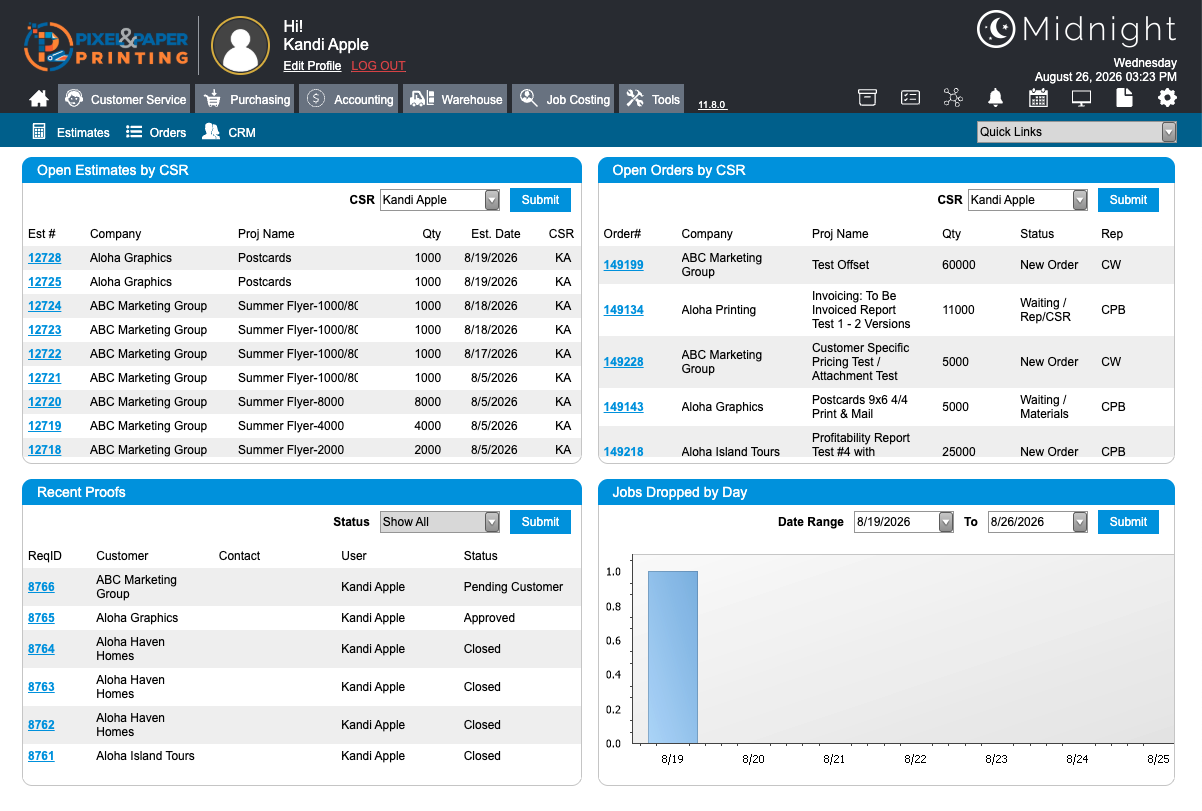
Task: Open the notifications bell
Action: (995, 97)
